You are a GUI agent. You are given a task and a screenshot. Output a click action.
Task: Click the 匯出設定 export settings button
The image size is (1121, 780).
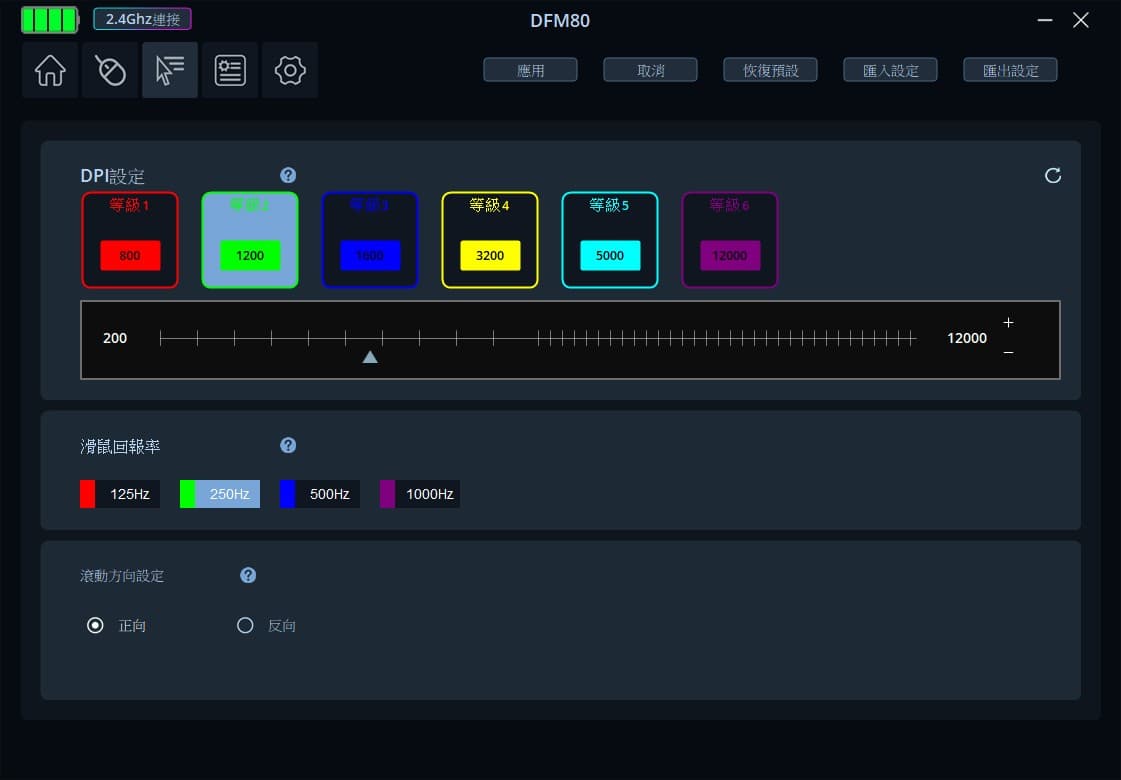[1010, 70]
